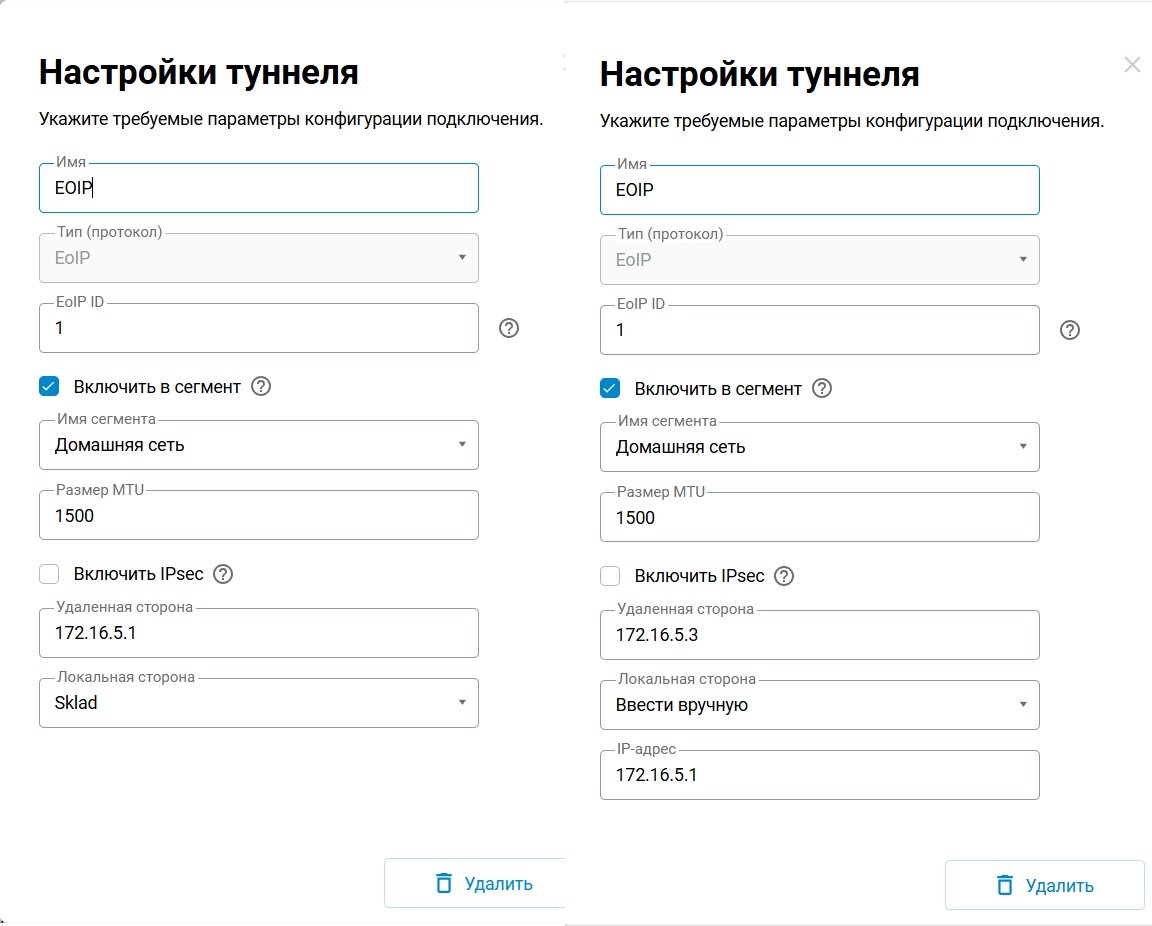Viewport: 1152px width, 926px height.
Task: Click help icon next to right EoIP ID
Action: 1069,330
